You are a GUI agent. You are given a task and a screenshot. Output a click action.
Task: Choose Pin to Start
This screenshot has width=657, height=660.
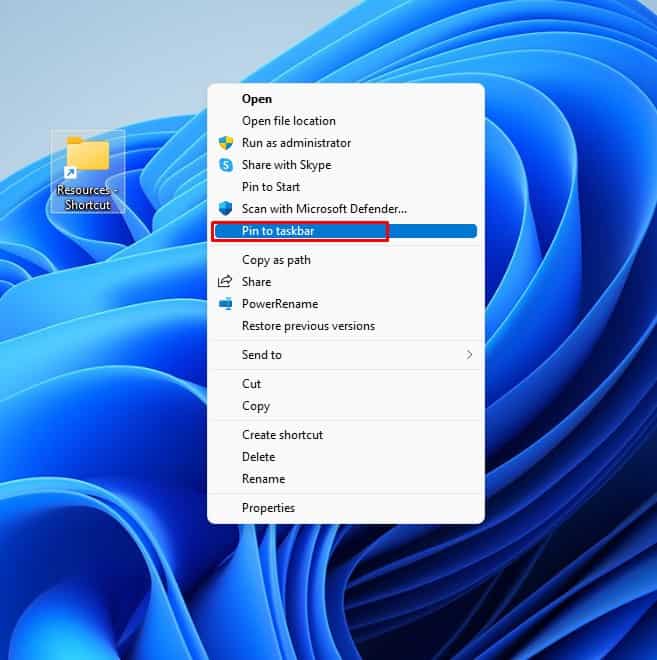[346, 187]
